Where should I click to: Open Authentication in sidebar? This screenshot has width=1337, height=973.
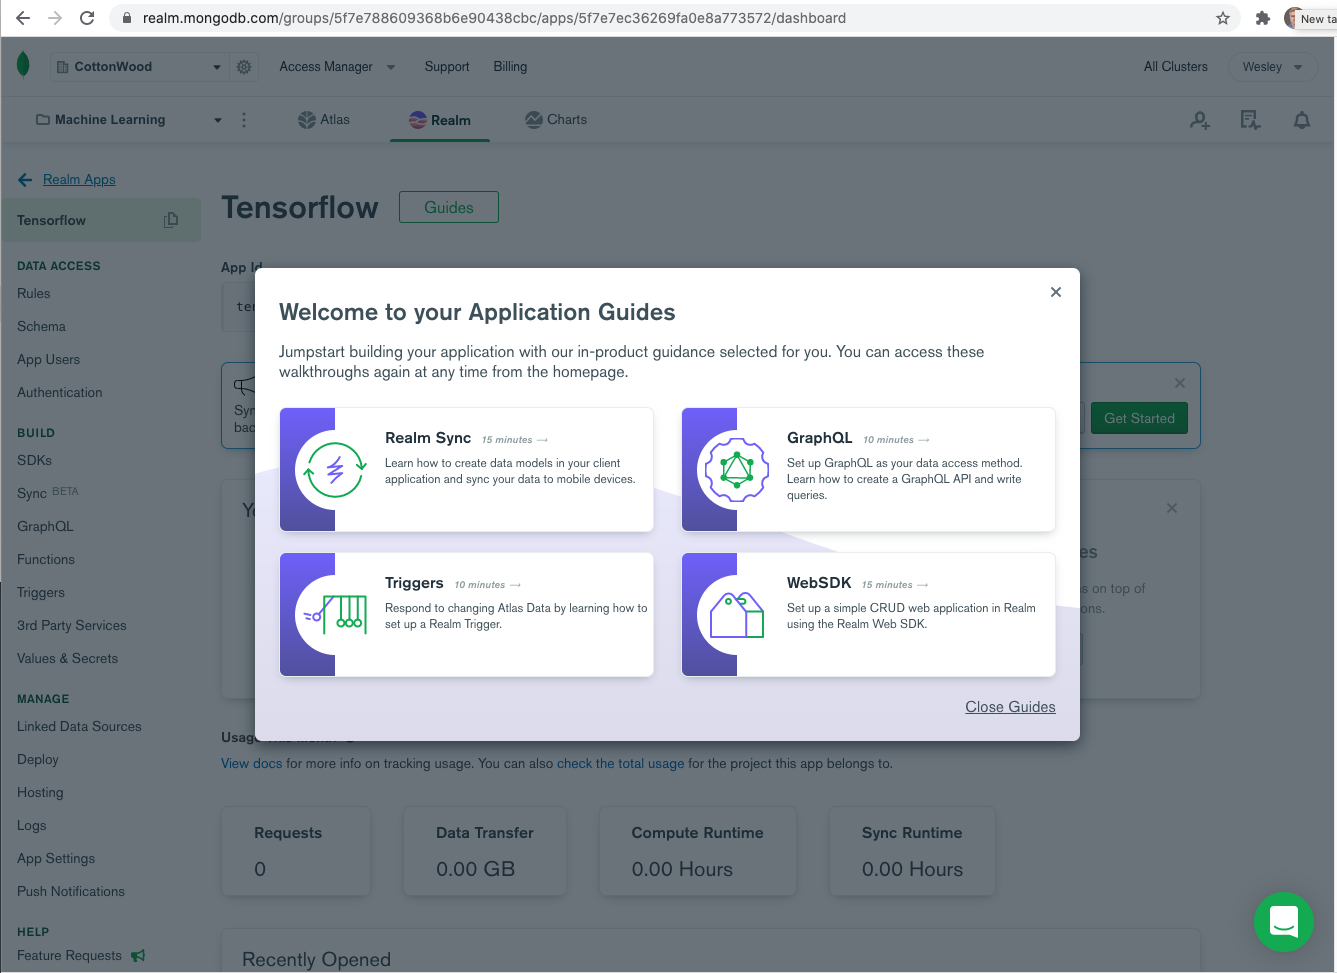[x=60, y=393]
